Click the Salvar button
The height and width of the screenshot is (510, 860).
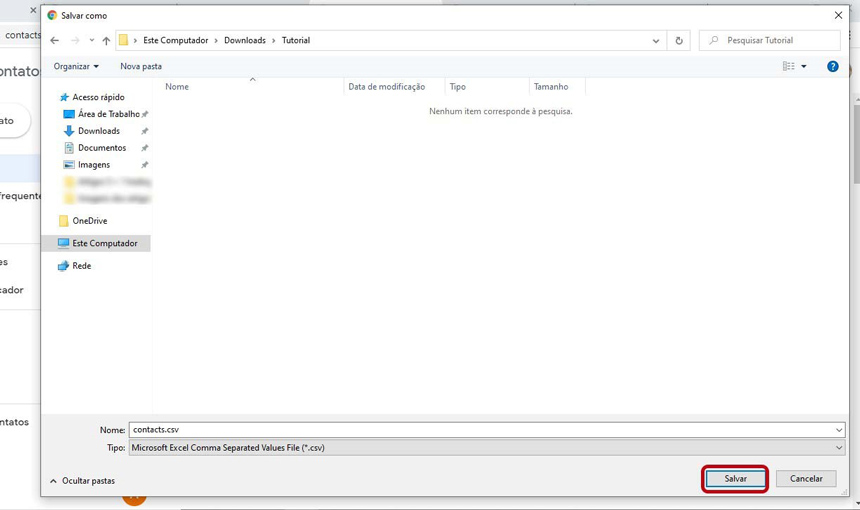735,479
